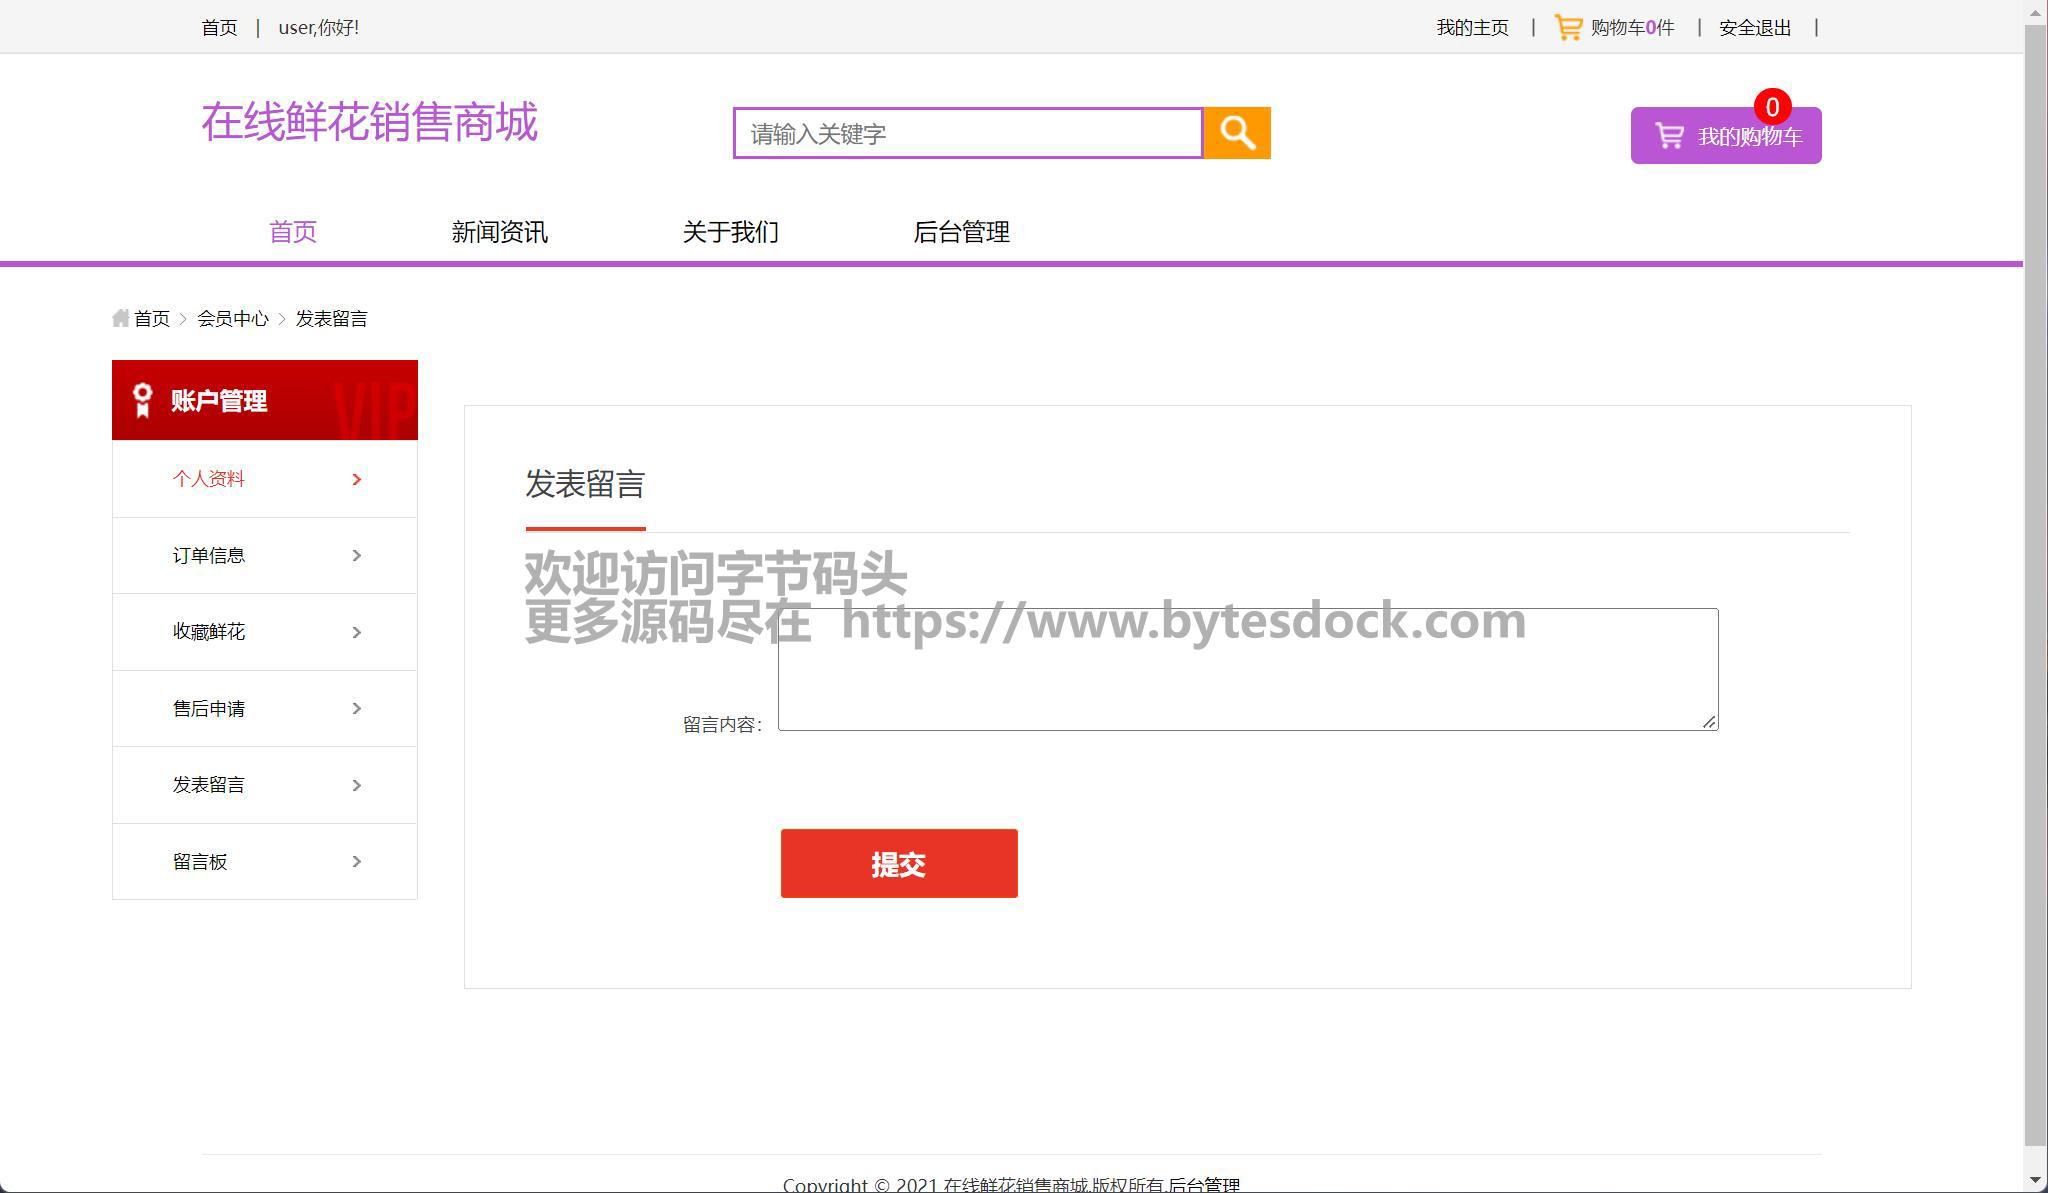Click chevron beside 收藏鲜花
2048x1193 pixels.
[x=357, y=632]
